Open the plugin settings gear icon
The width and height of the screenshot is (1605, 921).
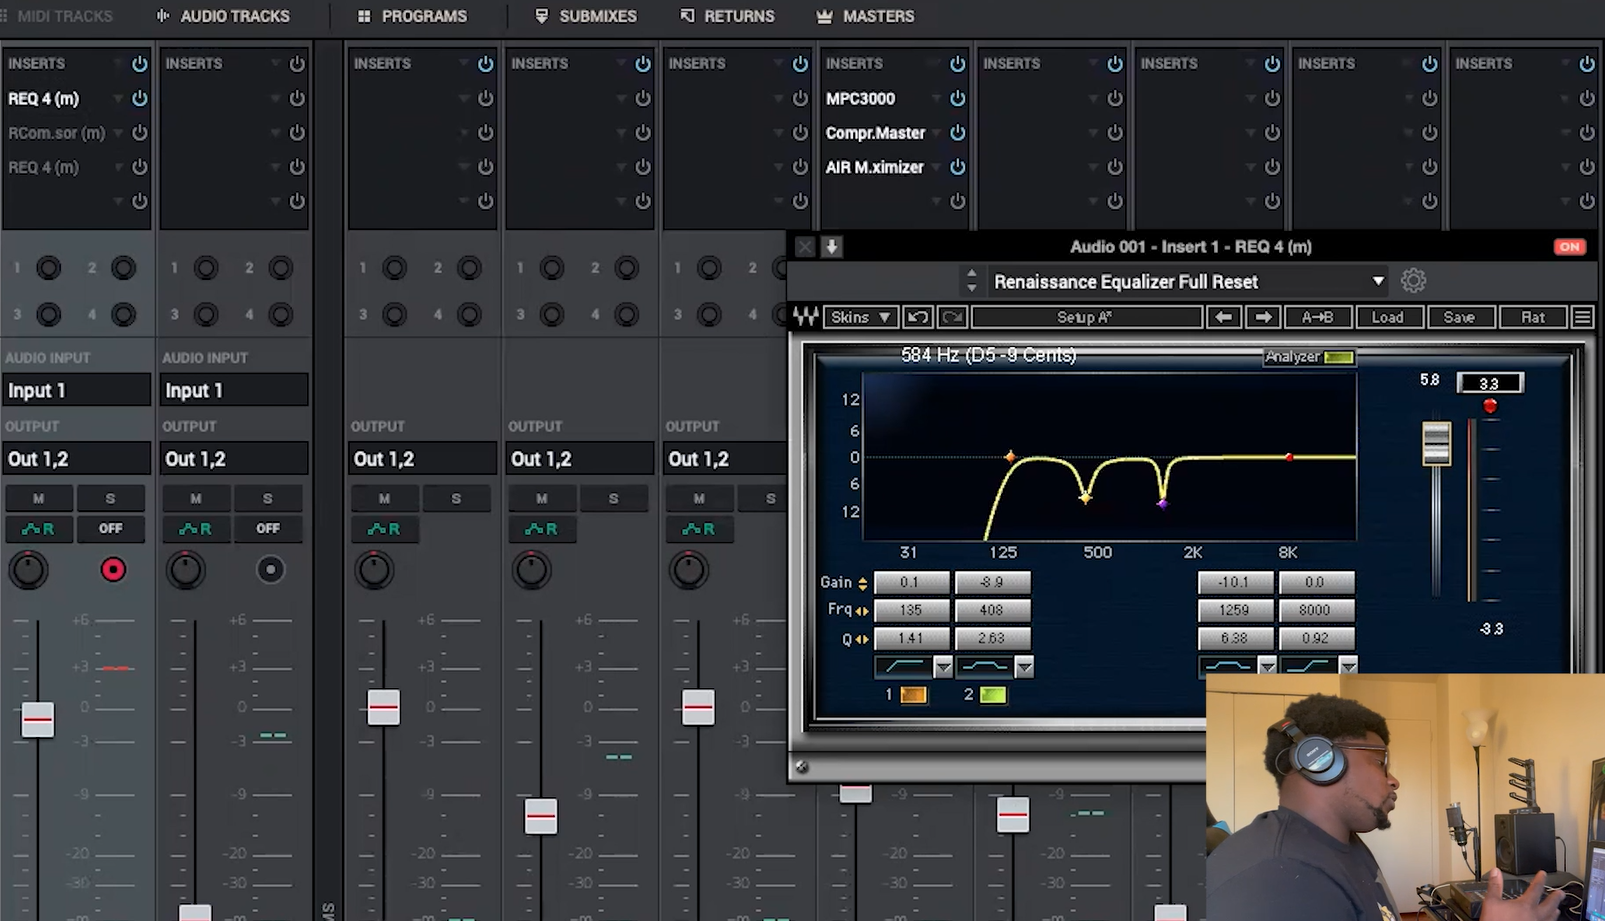(1413, 281)
